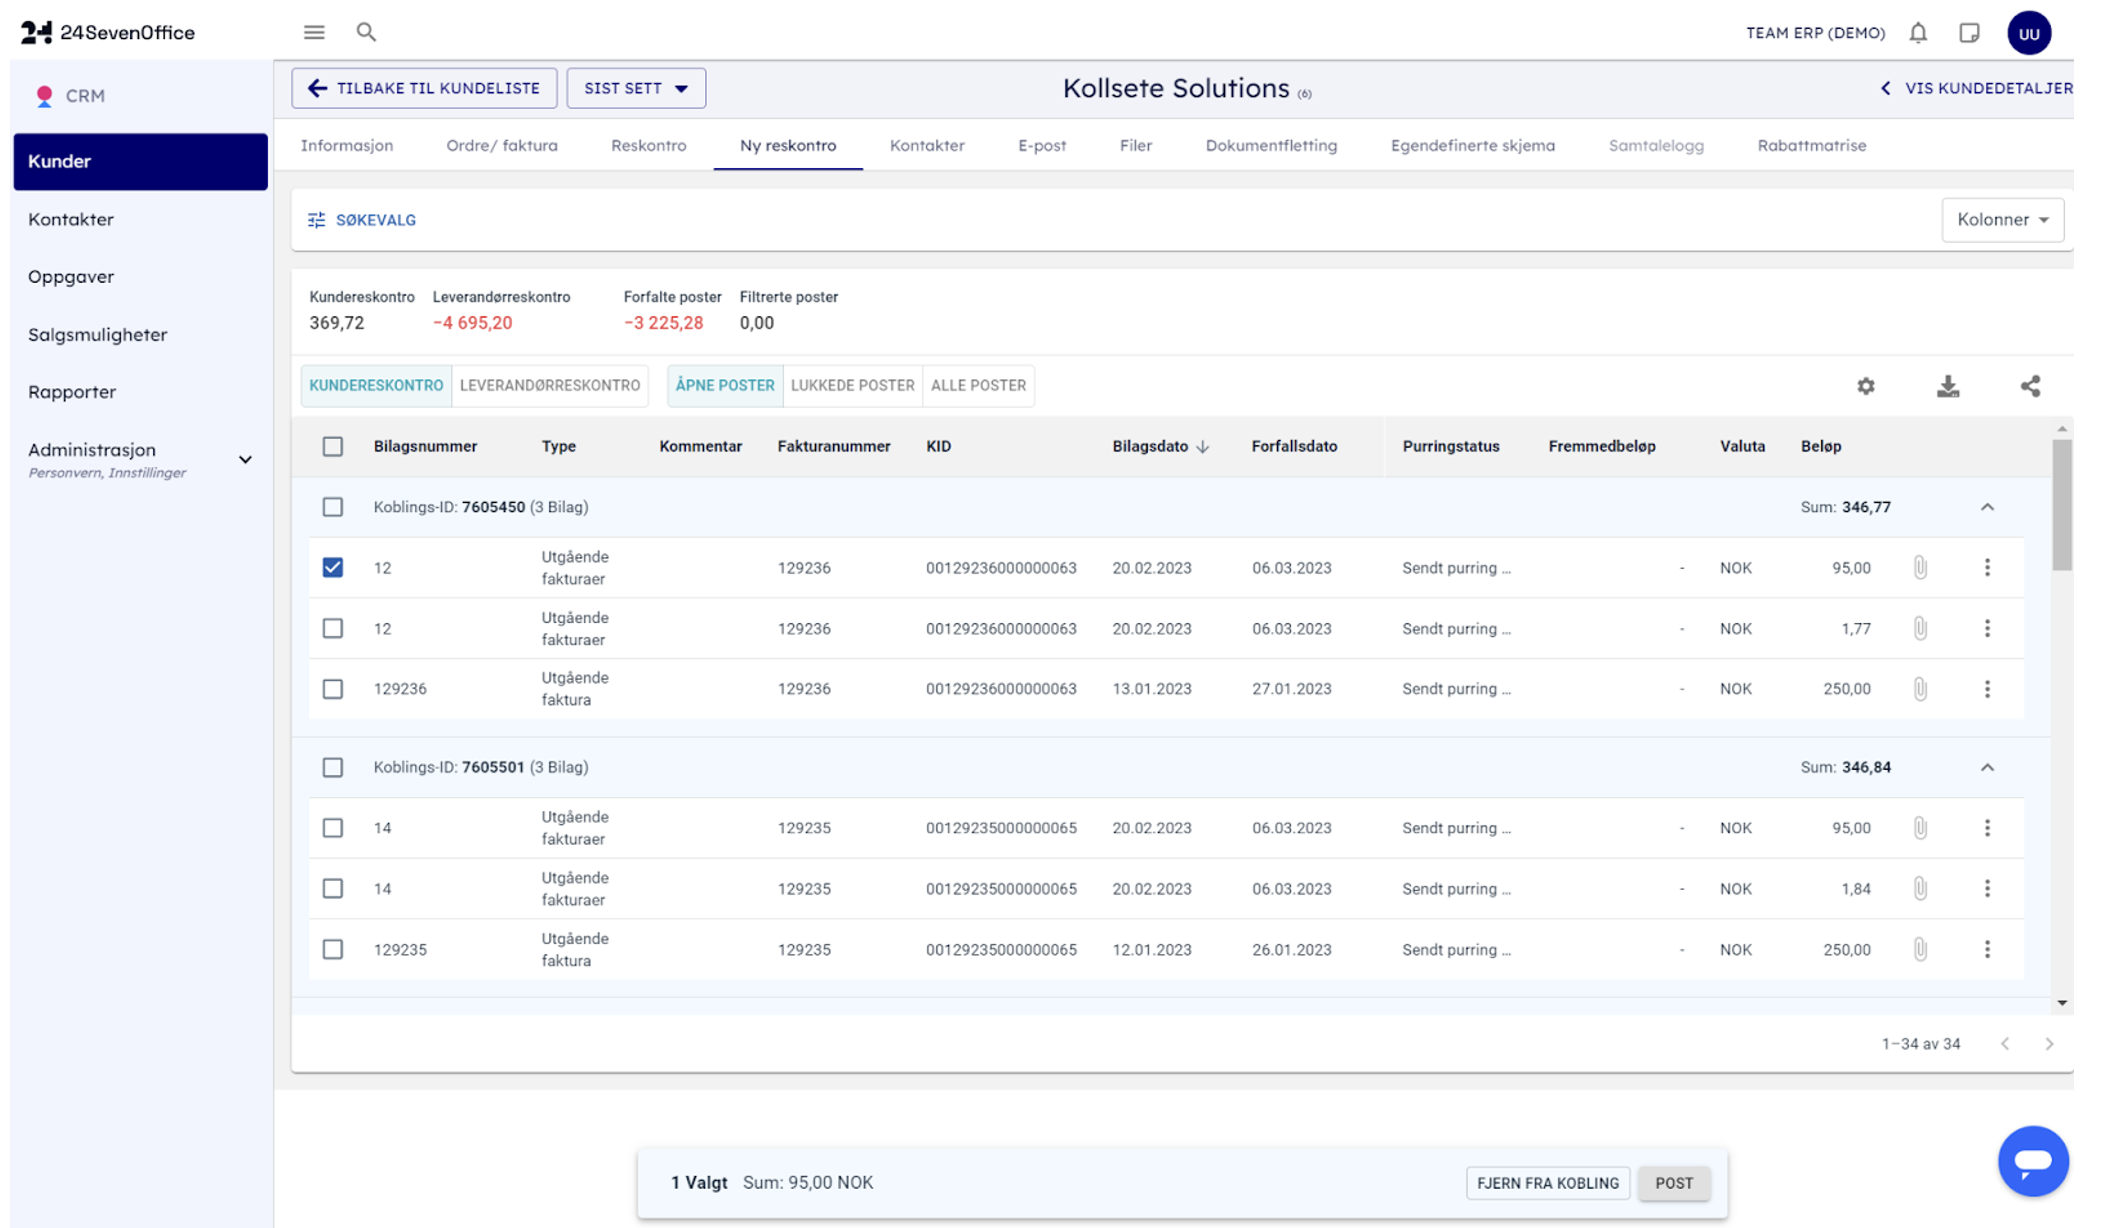Switch to the Rabattmatrise tab
The height and width of the screenshot is (1228, 2114).
pyautogui.click(x=1812, y=145)
